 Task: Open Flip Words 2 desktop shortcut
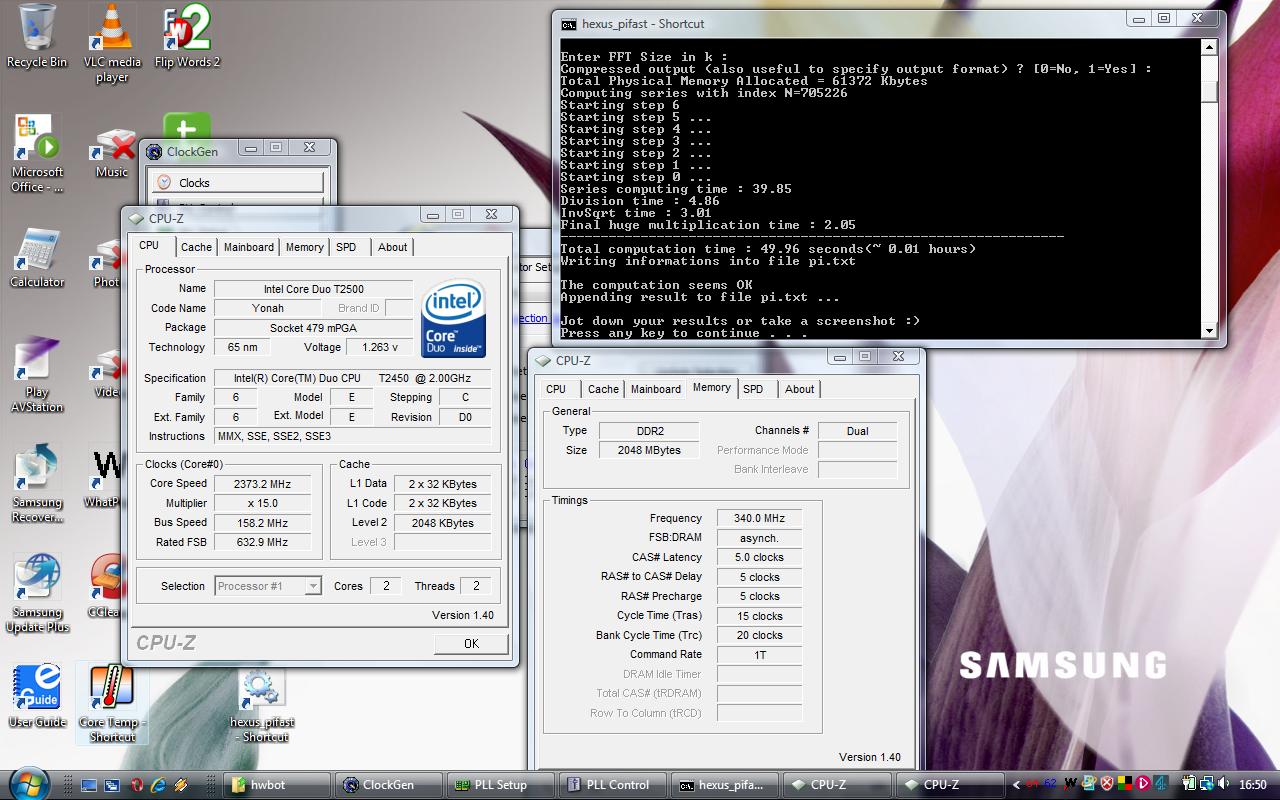click(187, 36)
